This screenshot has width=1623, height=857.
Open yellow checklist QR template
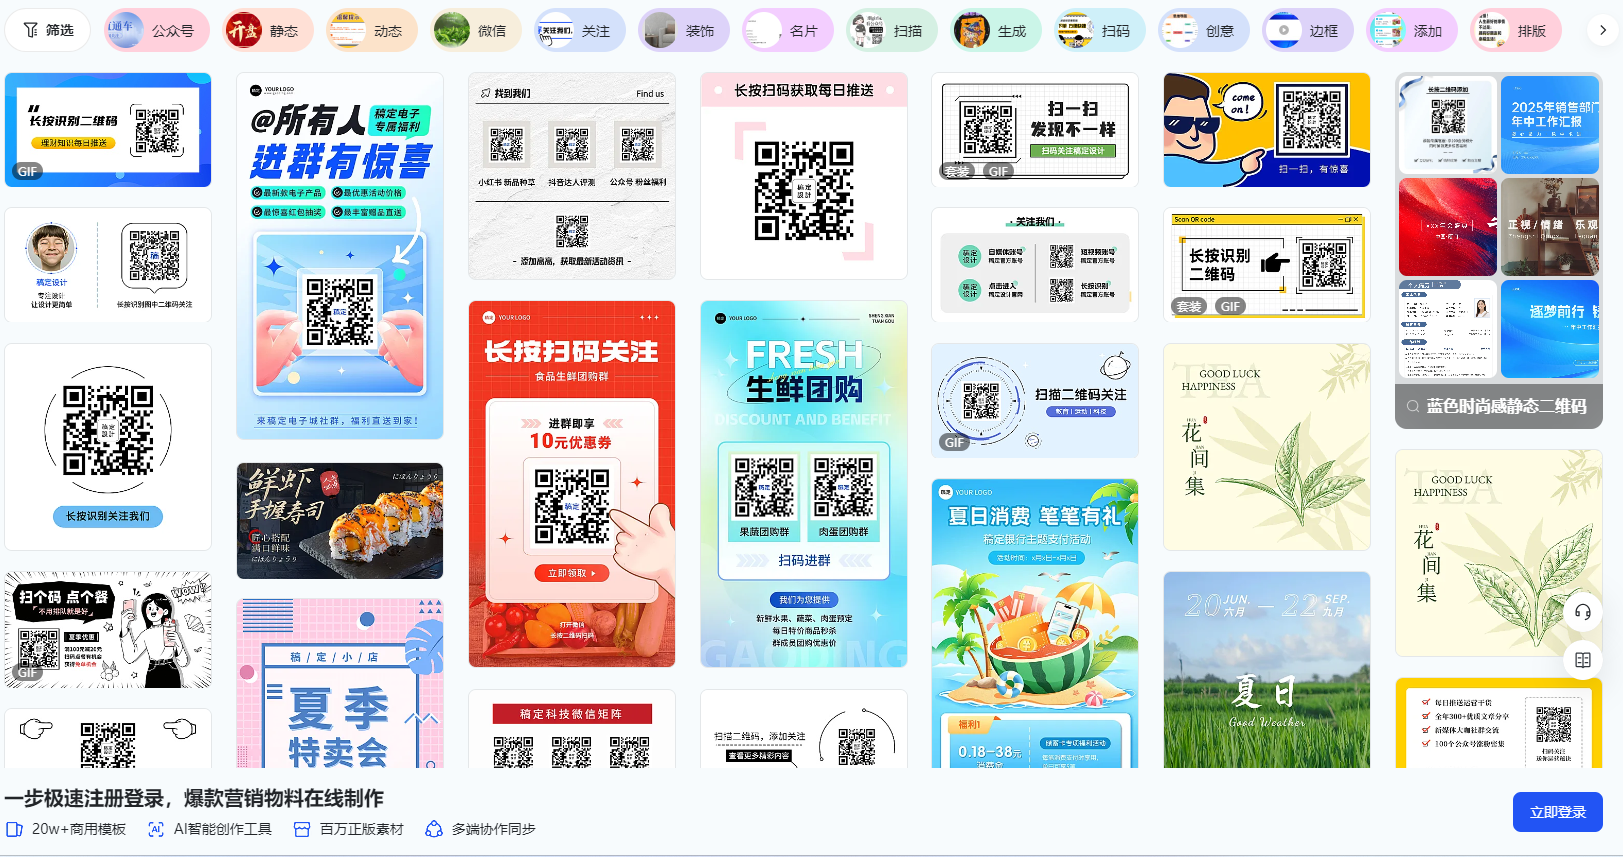tap(1499, 723)
